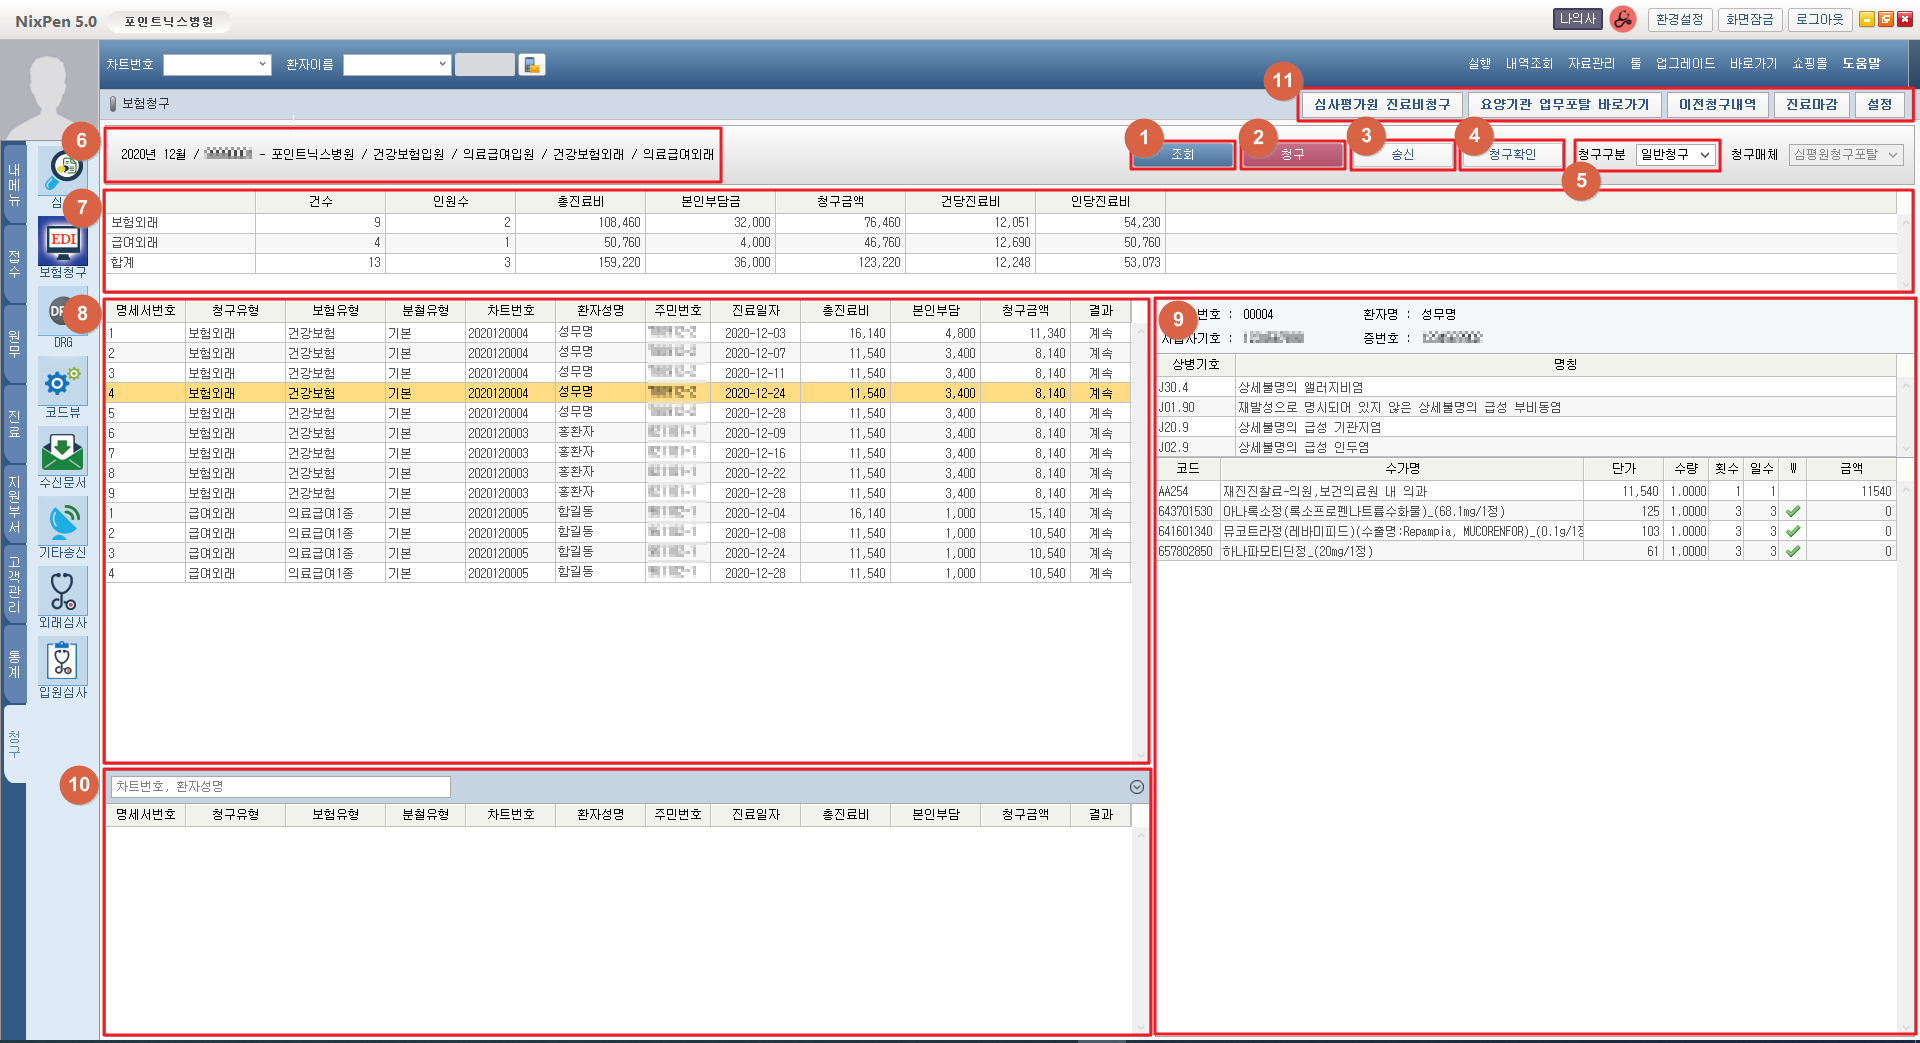Open the 내역조회 menu

(x=1529, y=64)
